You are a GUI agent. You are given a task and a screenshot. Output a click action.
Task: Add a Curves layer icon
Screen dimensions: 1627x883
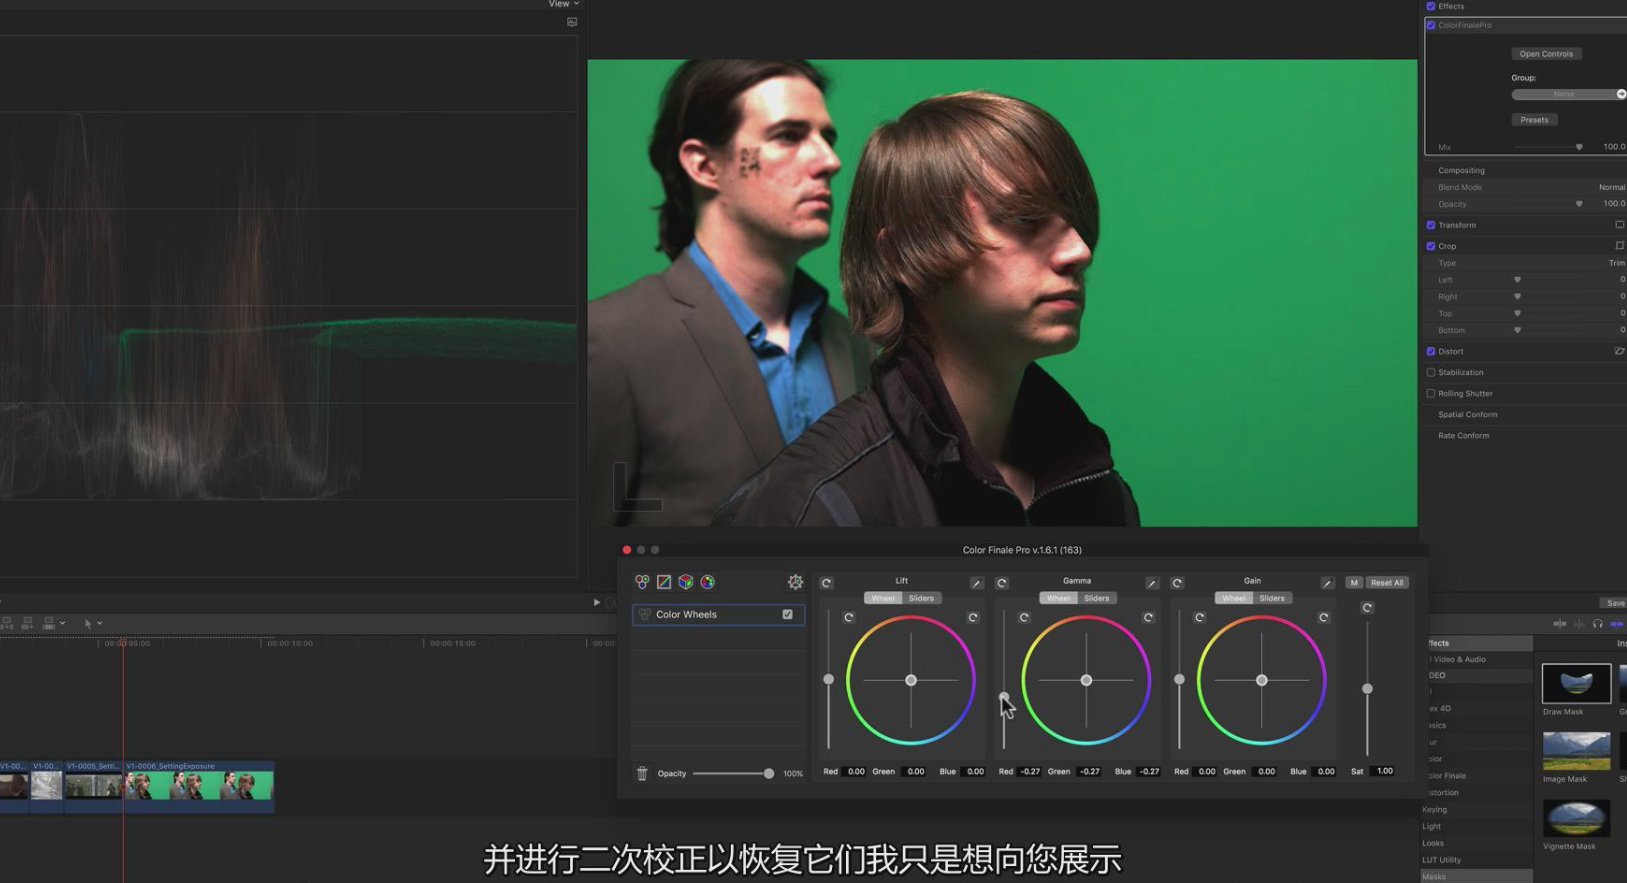pos(664,582)
